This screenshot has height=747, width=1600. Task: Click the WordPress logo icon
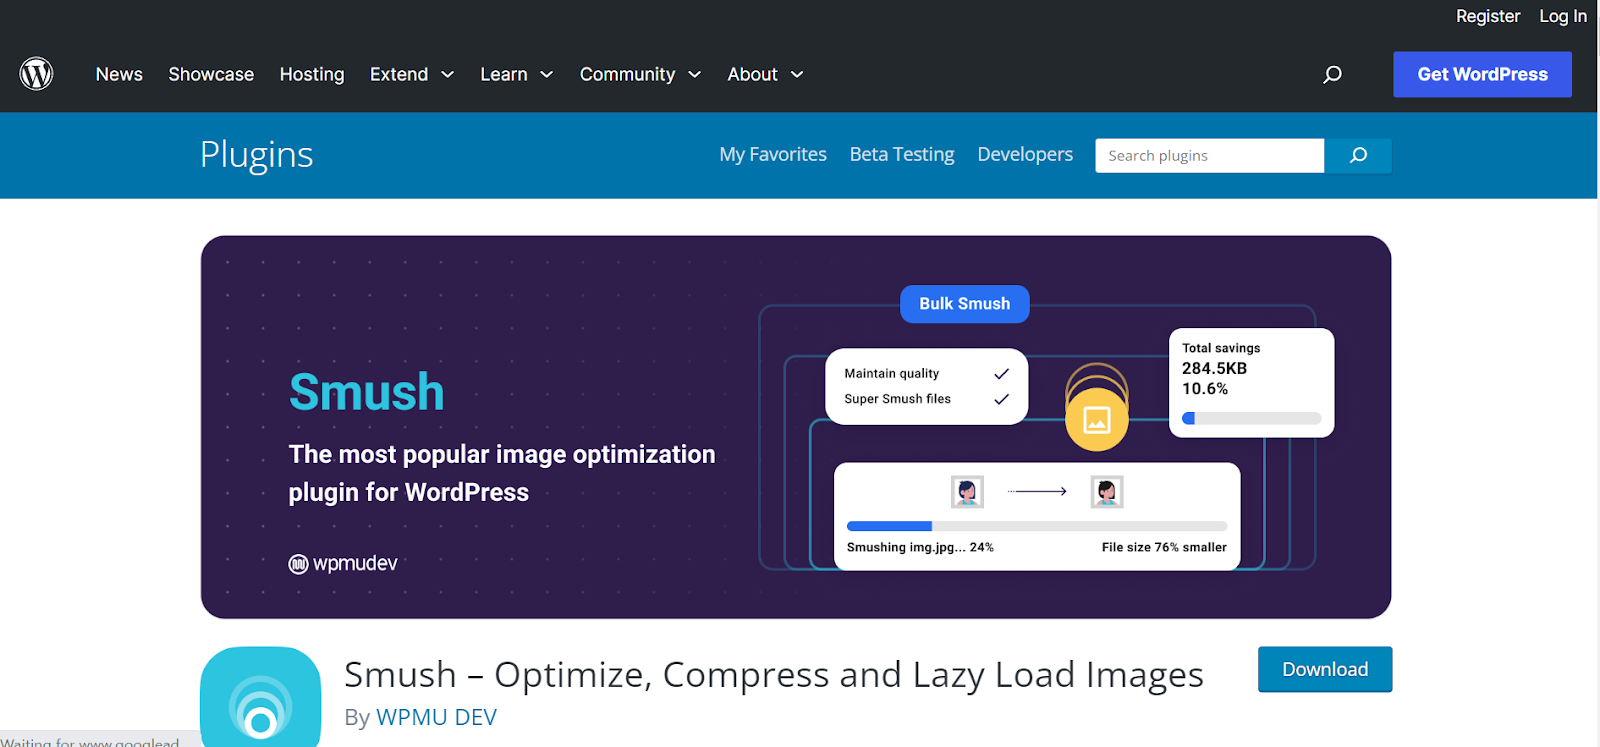36,74
